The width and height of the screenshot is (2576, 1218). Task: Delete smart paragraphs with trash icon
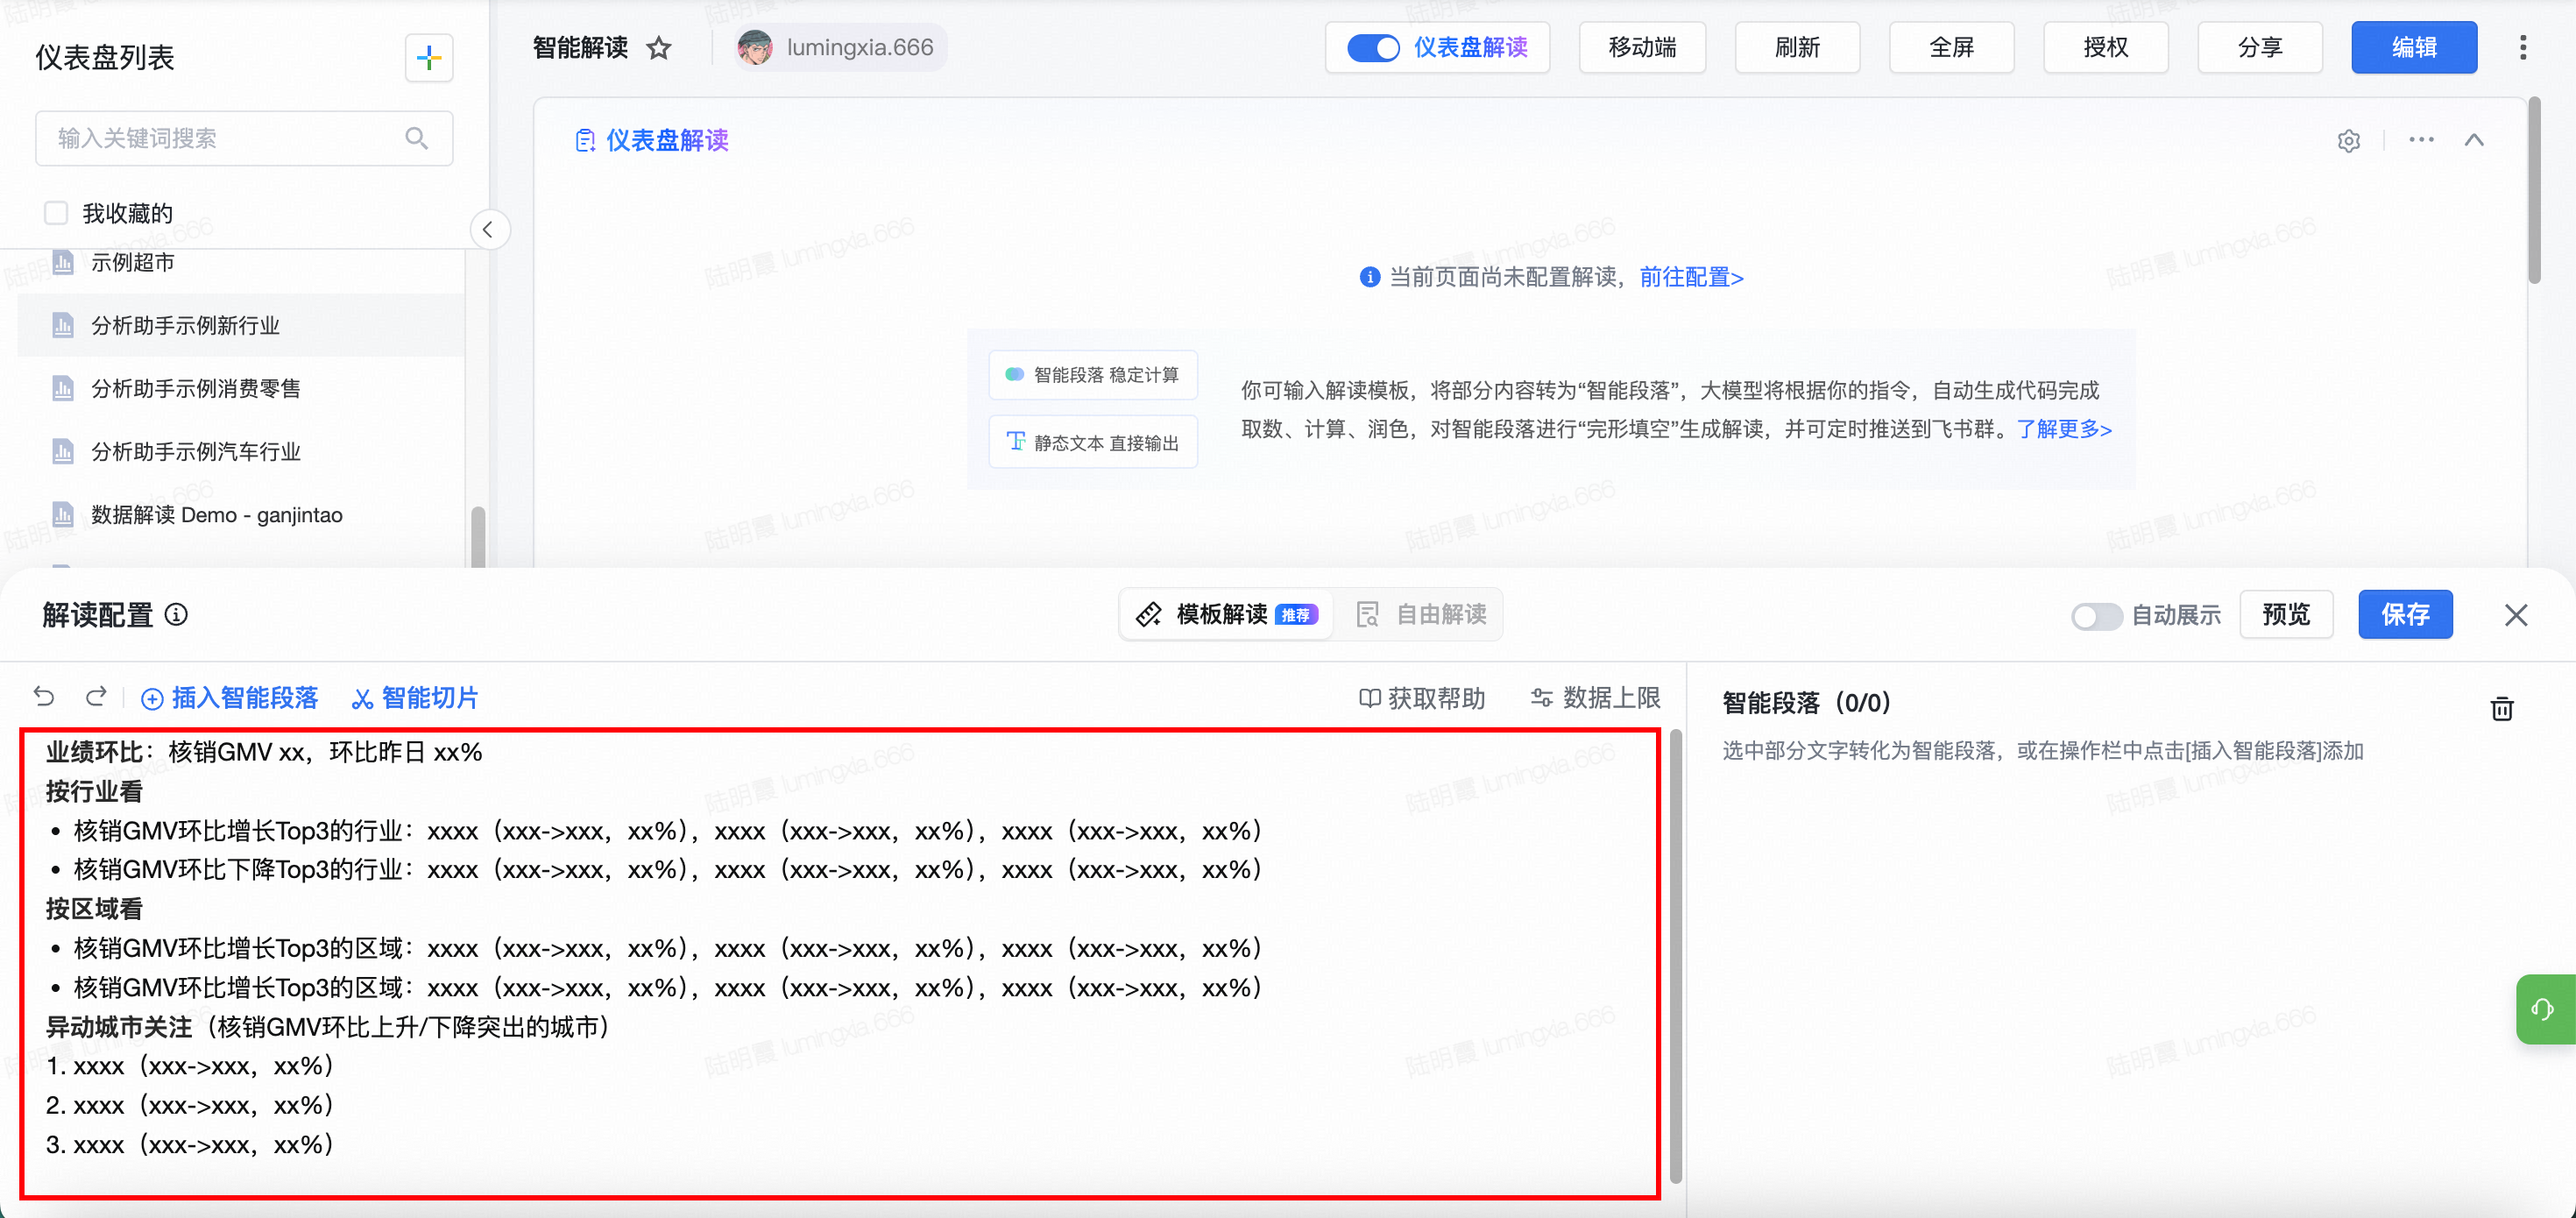(x=2501, y=708)
